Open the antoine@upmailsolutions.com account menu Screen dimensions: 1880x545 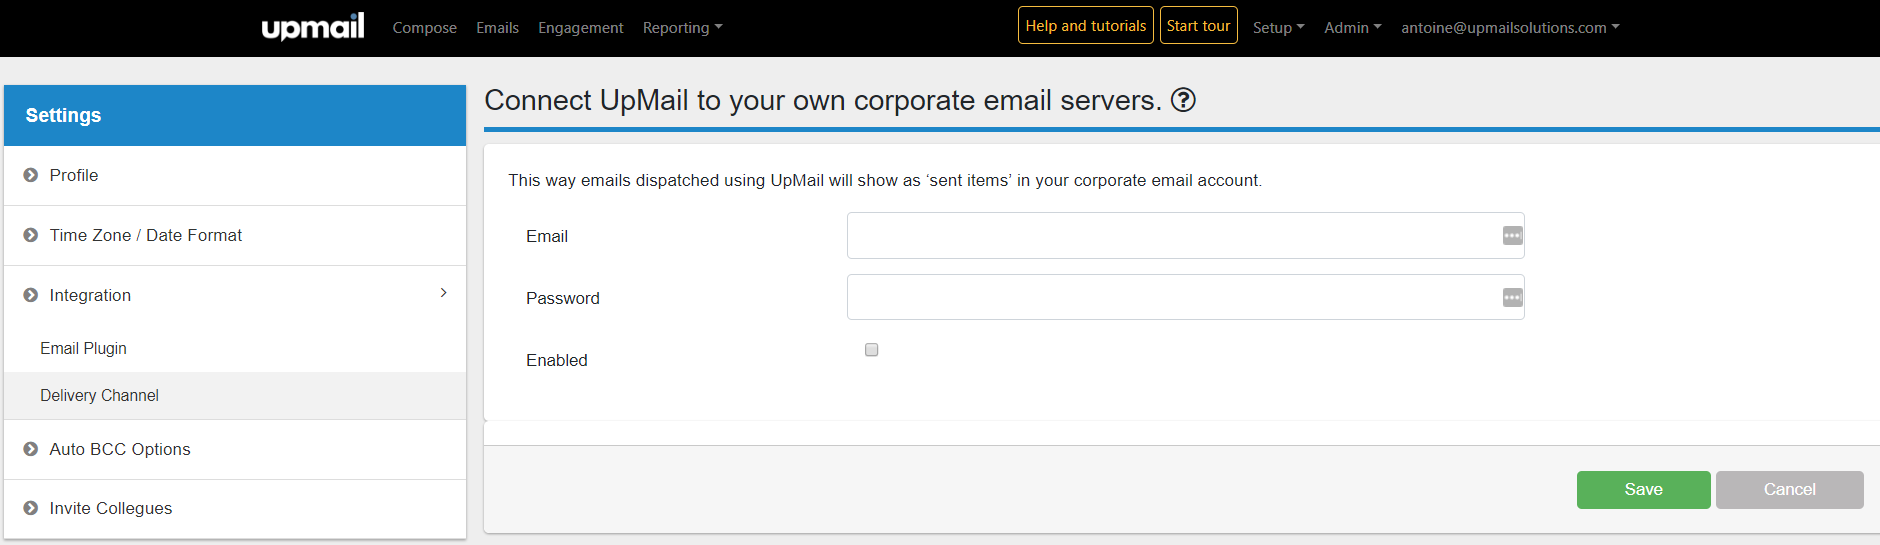pos(1509,28)
